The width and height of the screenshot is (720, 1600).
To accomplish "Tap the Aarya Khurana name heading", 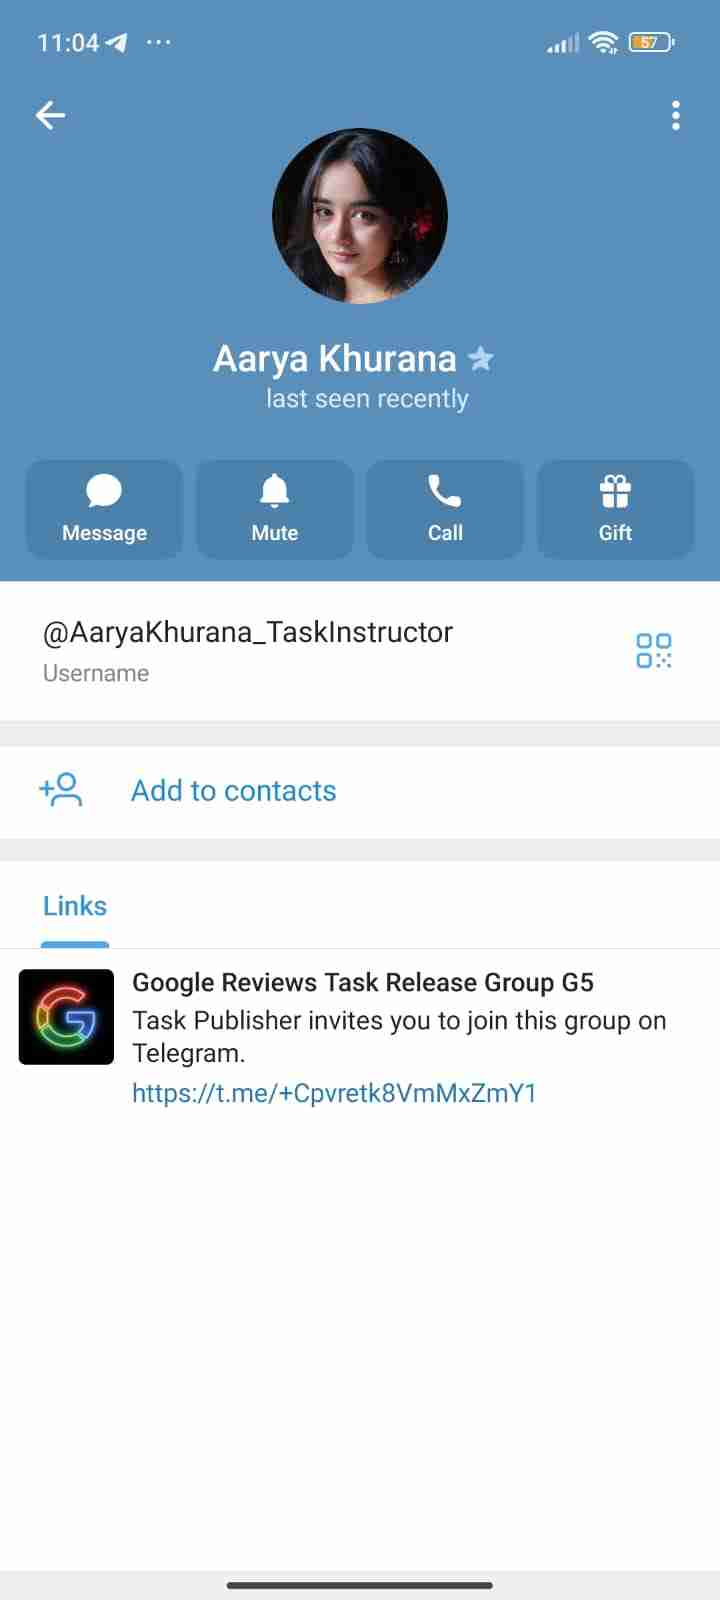I will tap(335, 358).
